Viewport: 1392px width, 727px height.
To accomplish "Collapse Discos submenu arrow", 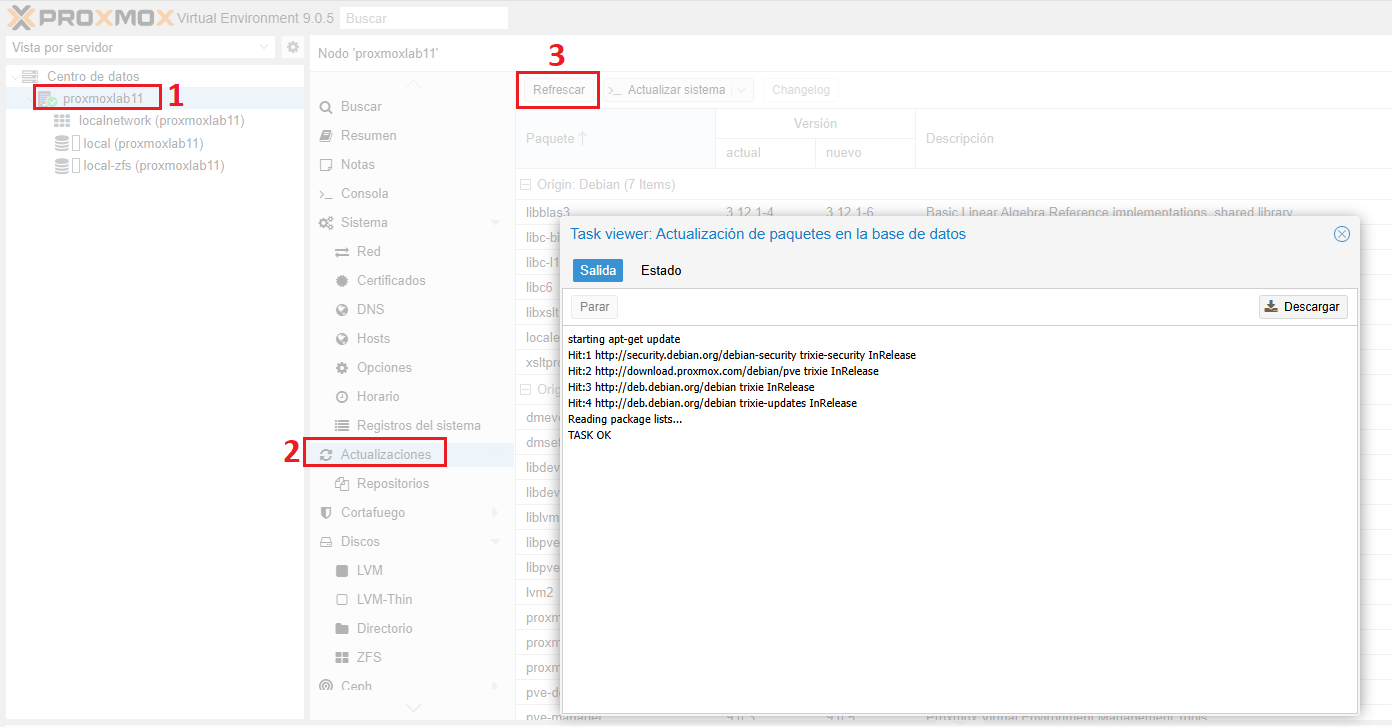I will (x=495, y=541).
